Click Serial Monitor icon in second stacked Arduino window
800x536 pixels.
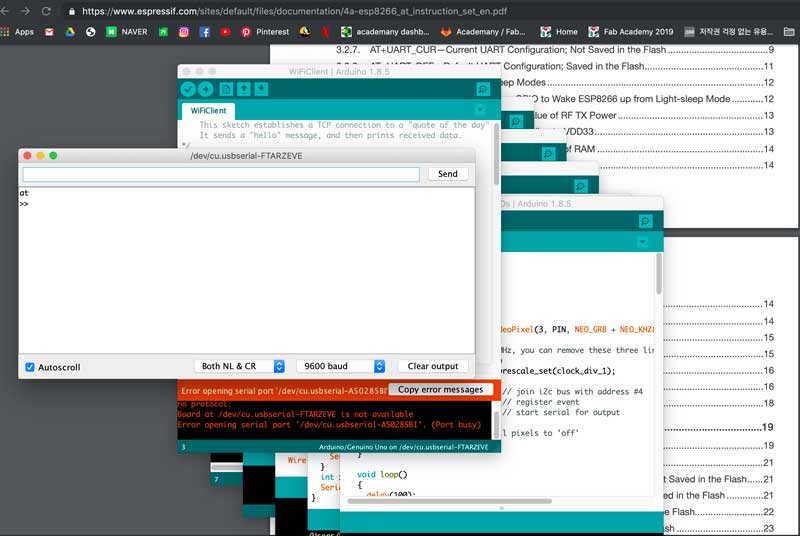pyautogui.click(x=516, y=121)
